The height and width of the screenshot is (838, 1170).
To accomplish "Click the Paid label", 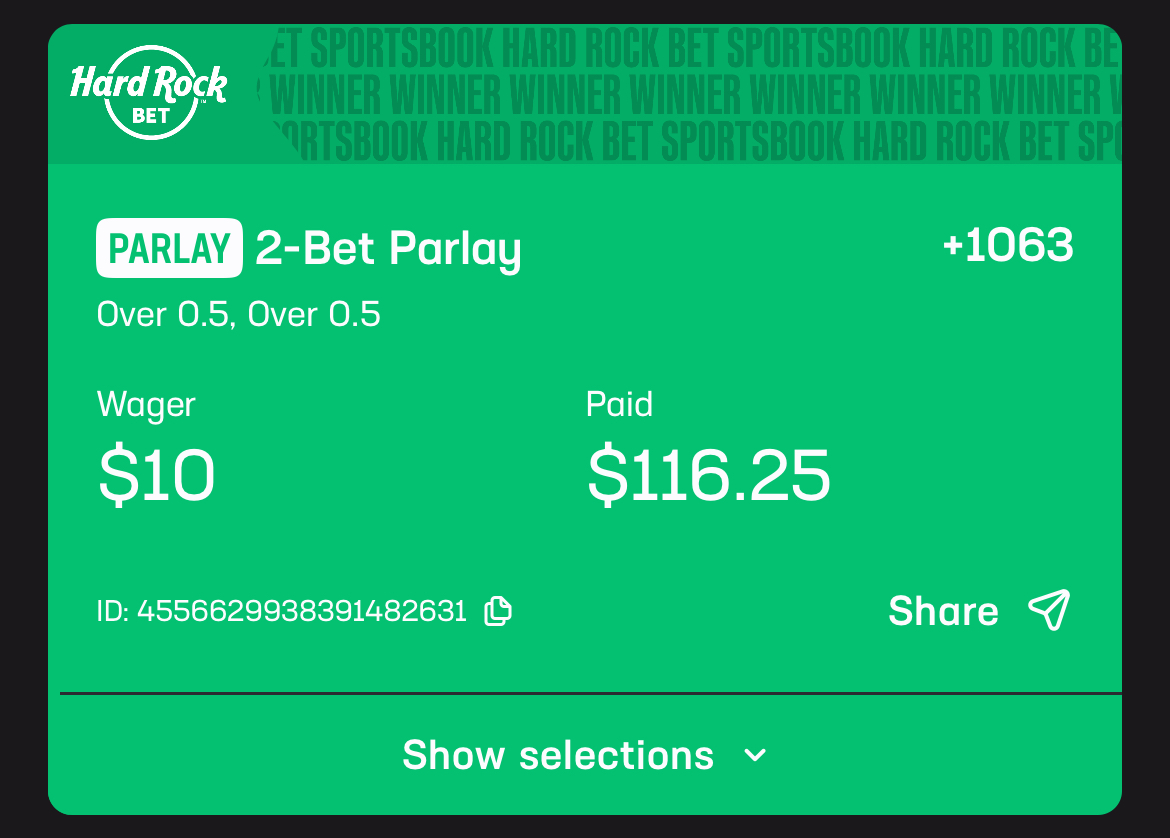I will [x=619, y=404].
